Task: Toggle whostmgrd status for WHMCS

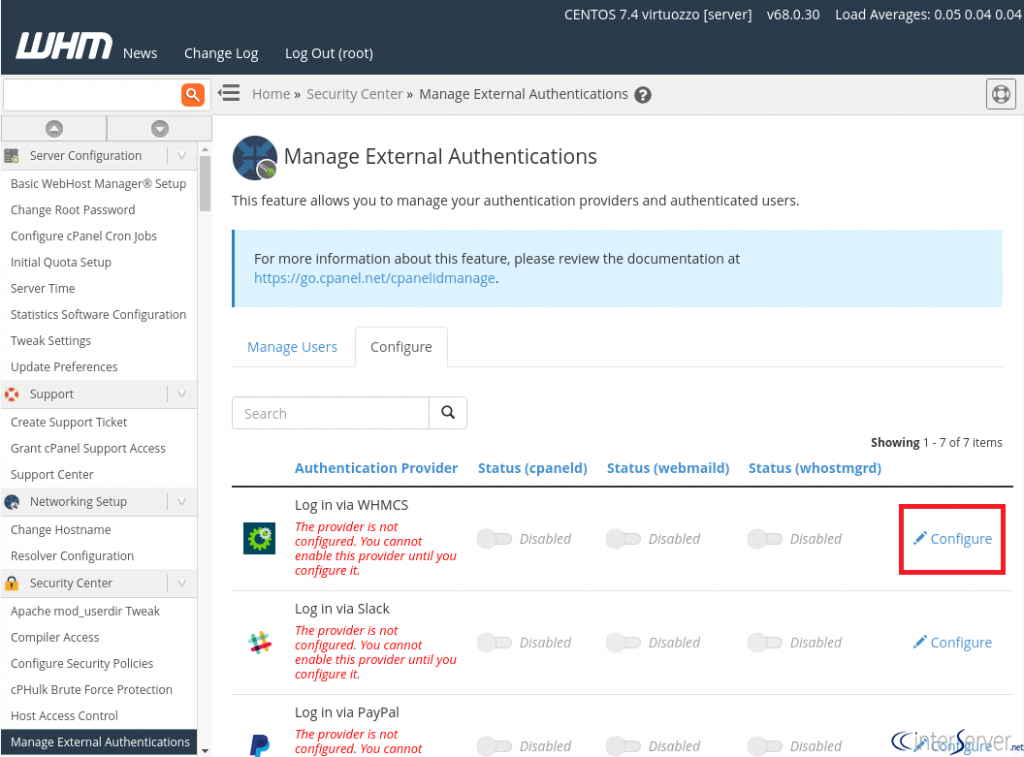Action: tap(765, 539)
